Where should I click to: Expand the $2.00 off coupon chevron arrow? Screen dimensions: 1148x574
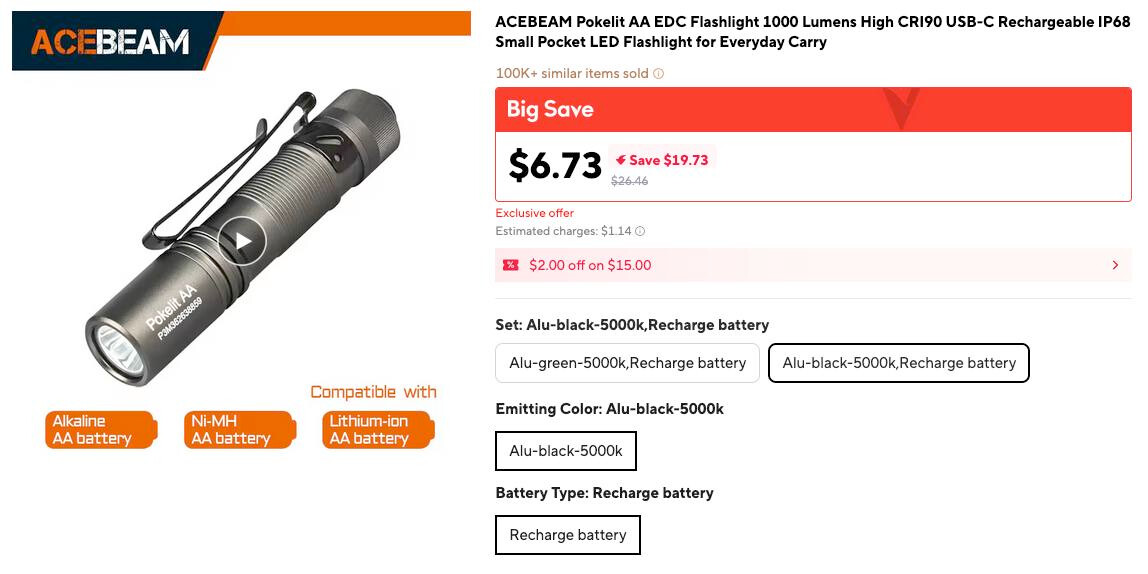(x=1115, y=265)
